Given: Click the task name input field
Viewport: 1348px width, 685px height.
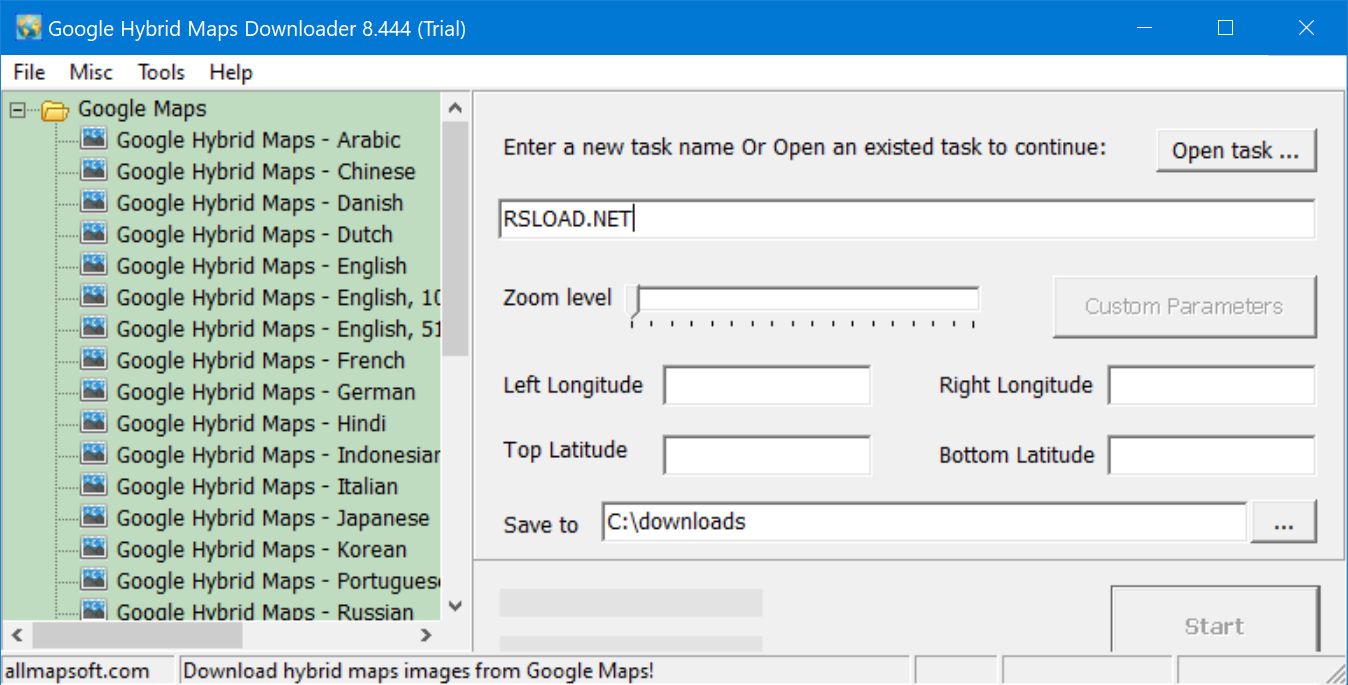Looking at the screenshot, I should (x=907, y=219).
